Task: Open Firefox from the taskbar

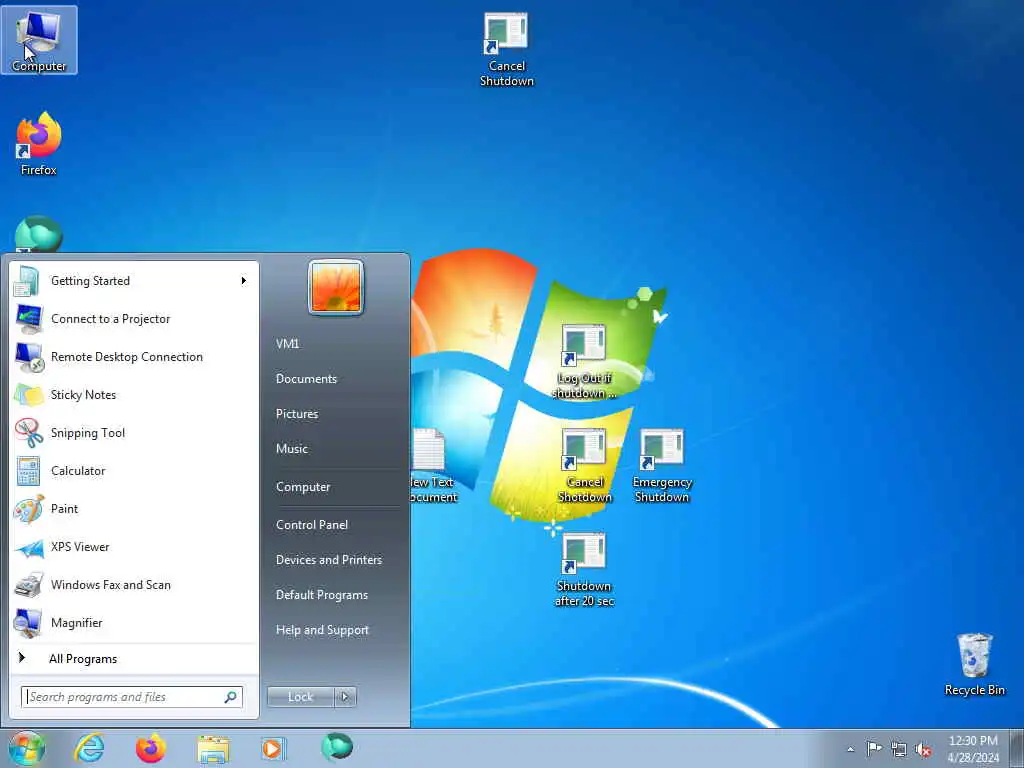Action: [x=151, y=748]
